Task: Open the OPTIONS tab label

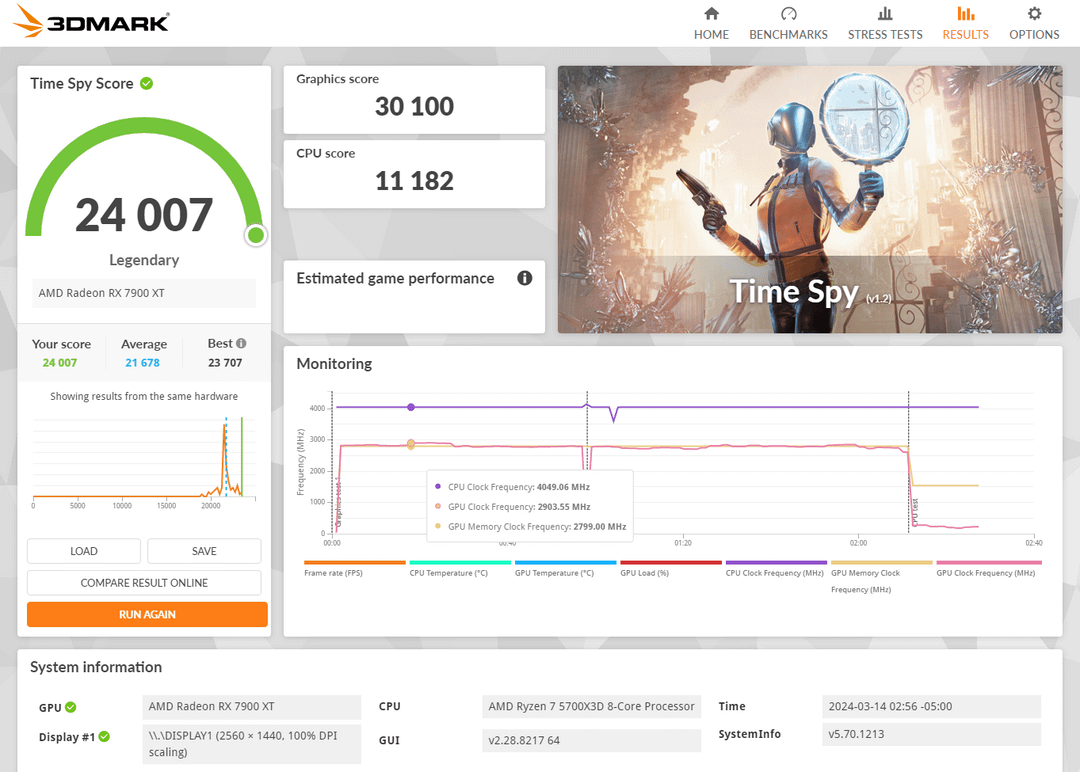Action: [x=1035, y=34]
